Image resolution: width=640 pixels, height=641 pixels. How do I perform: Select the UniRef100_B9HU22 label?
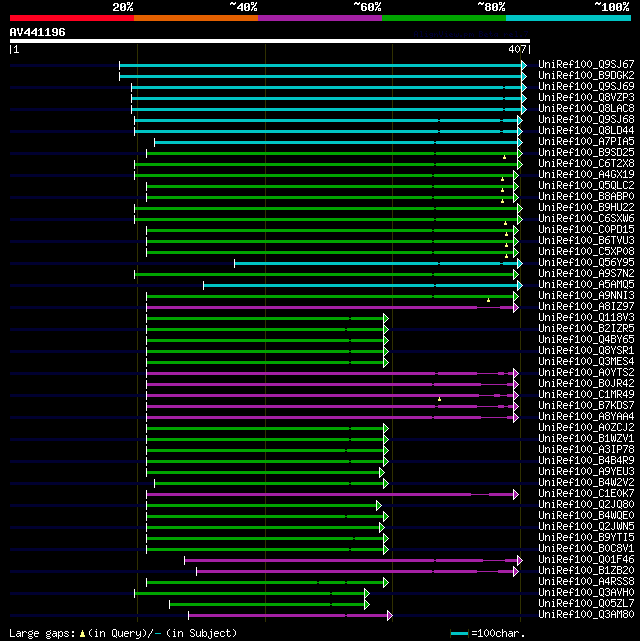point(586,208)
